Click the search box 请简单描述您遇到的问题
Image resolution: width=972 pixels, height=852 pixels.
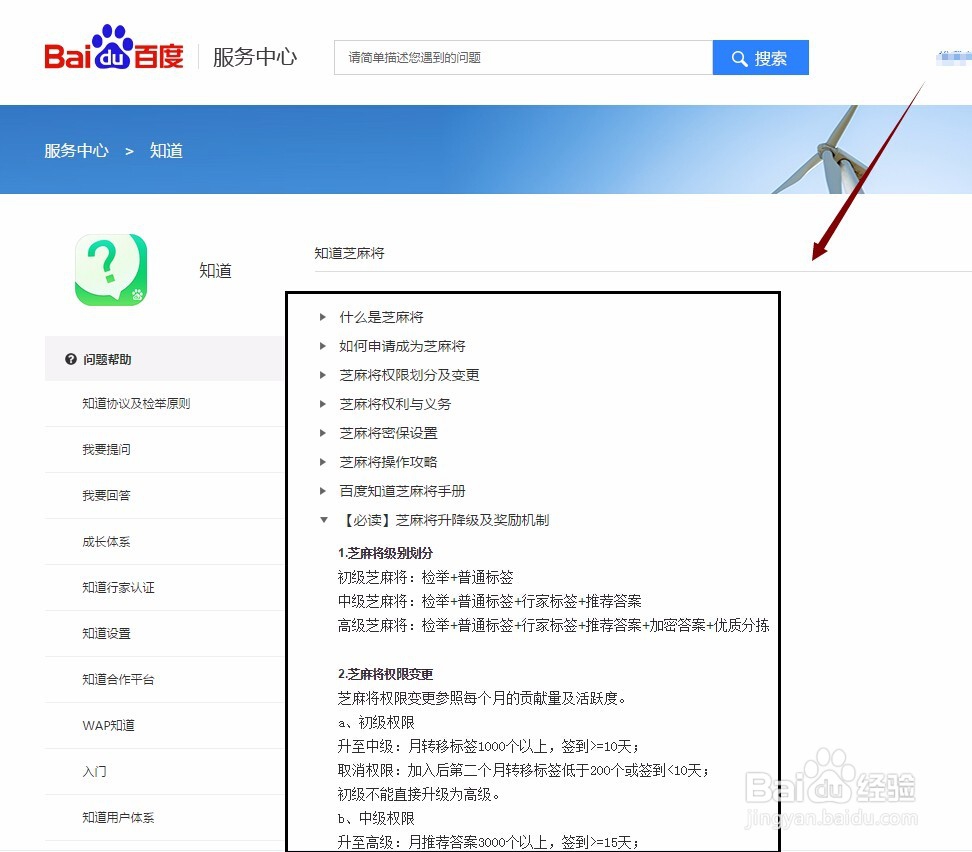click(x=523, y=58)
